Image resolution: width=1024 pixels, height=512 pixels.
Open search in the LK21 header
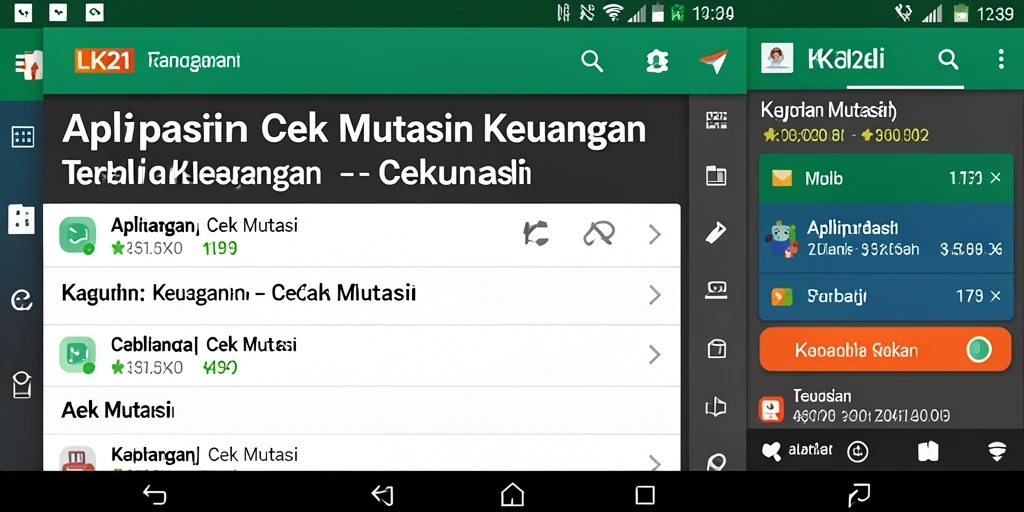592,61
